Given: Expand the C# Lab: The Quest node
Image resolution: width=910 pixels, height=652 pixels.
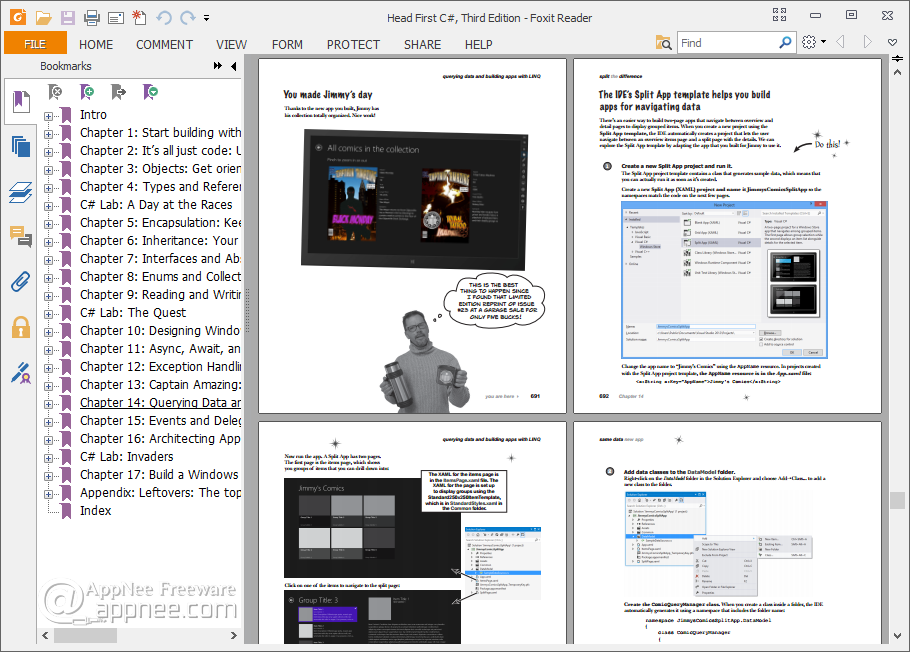Looking at the screenshot, I should point(49,314).
